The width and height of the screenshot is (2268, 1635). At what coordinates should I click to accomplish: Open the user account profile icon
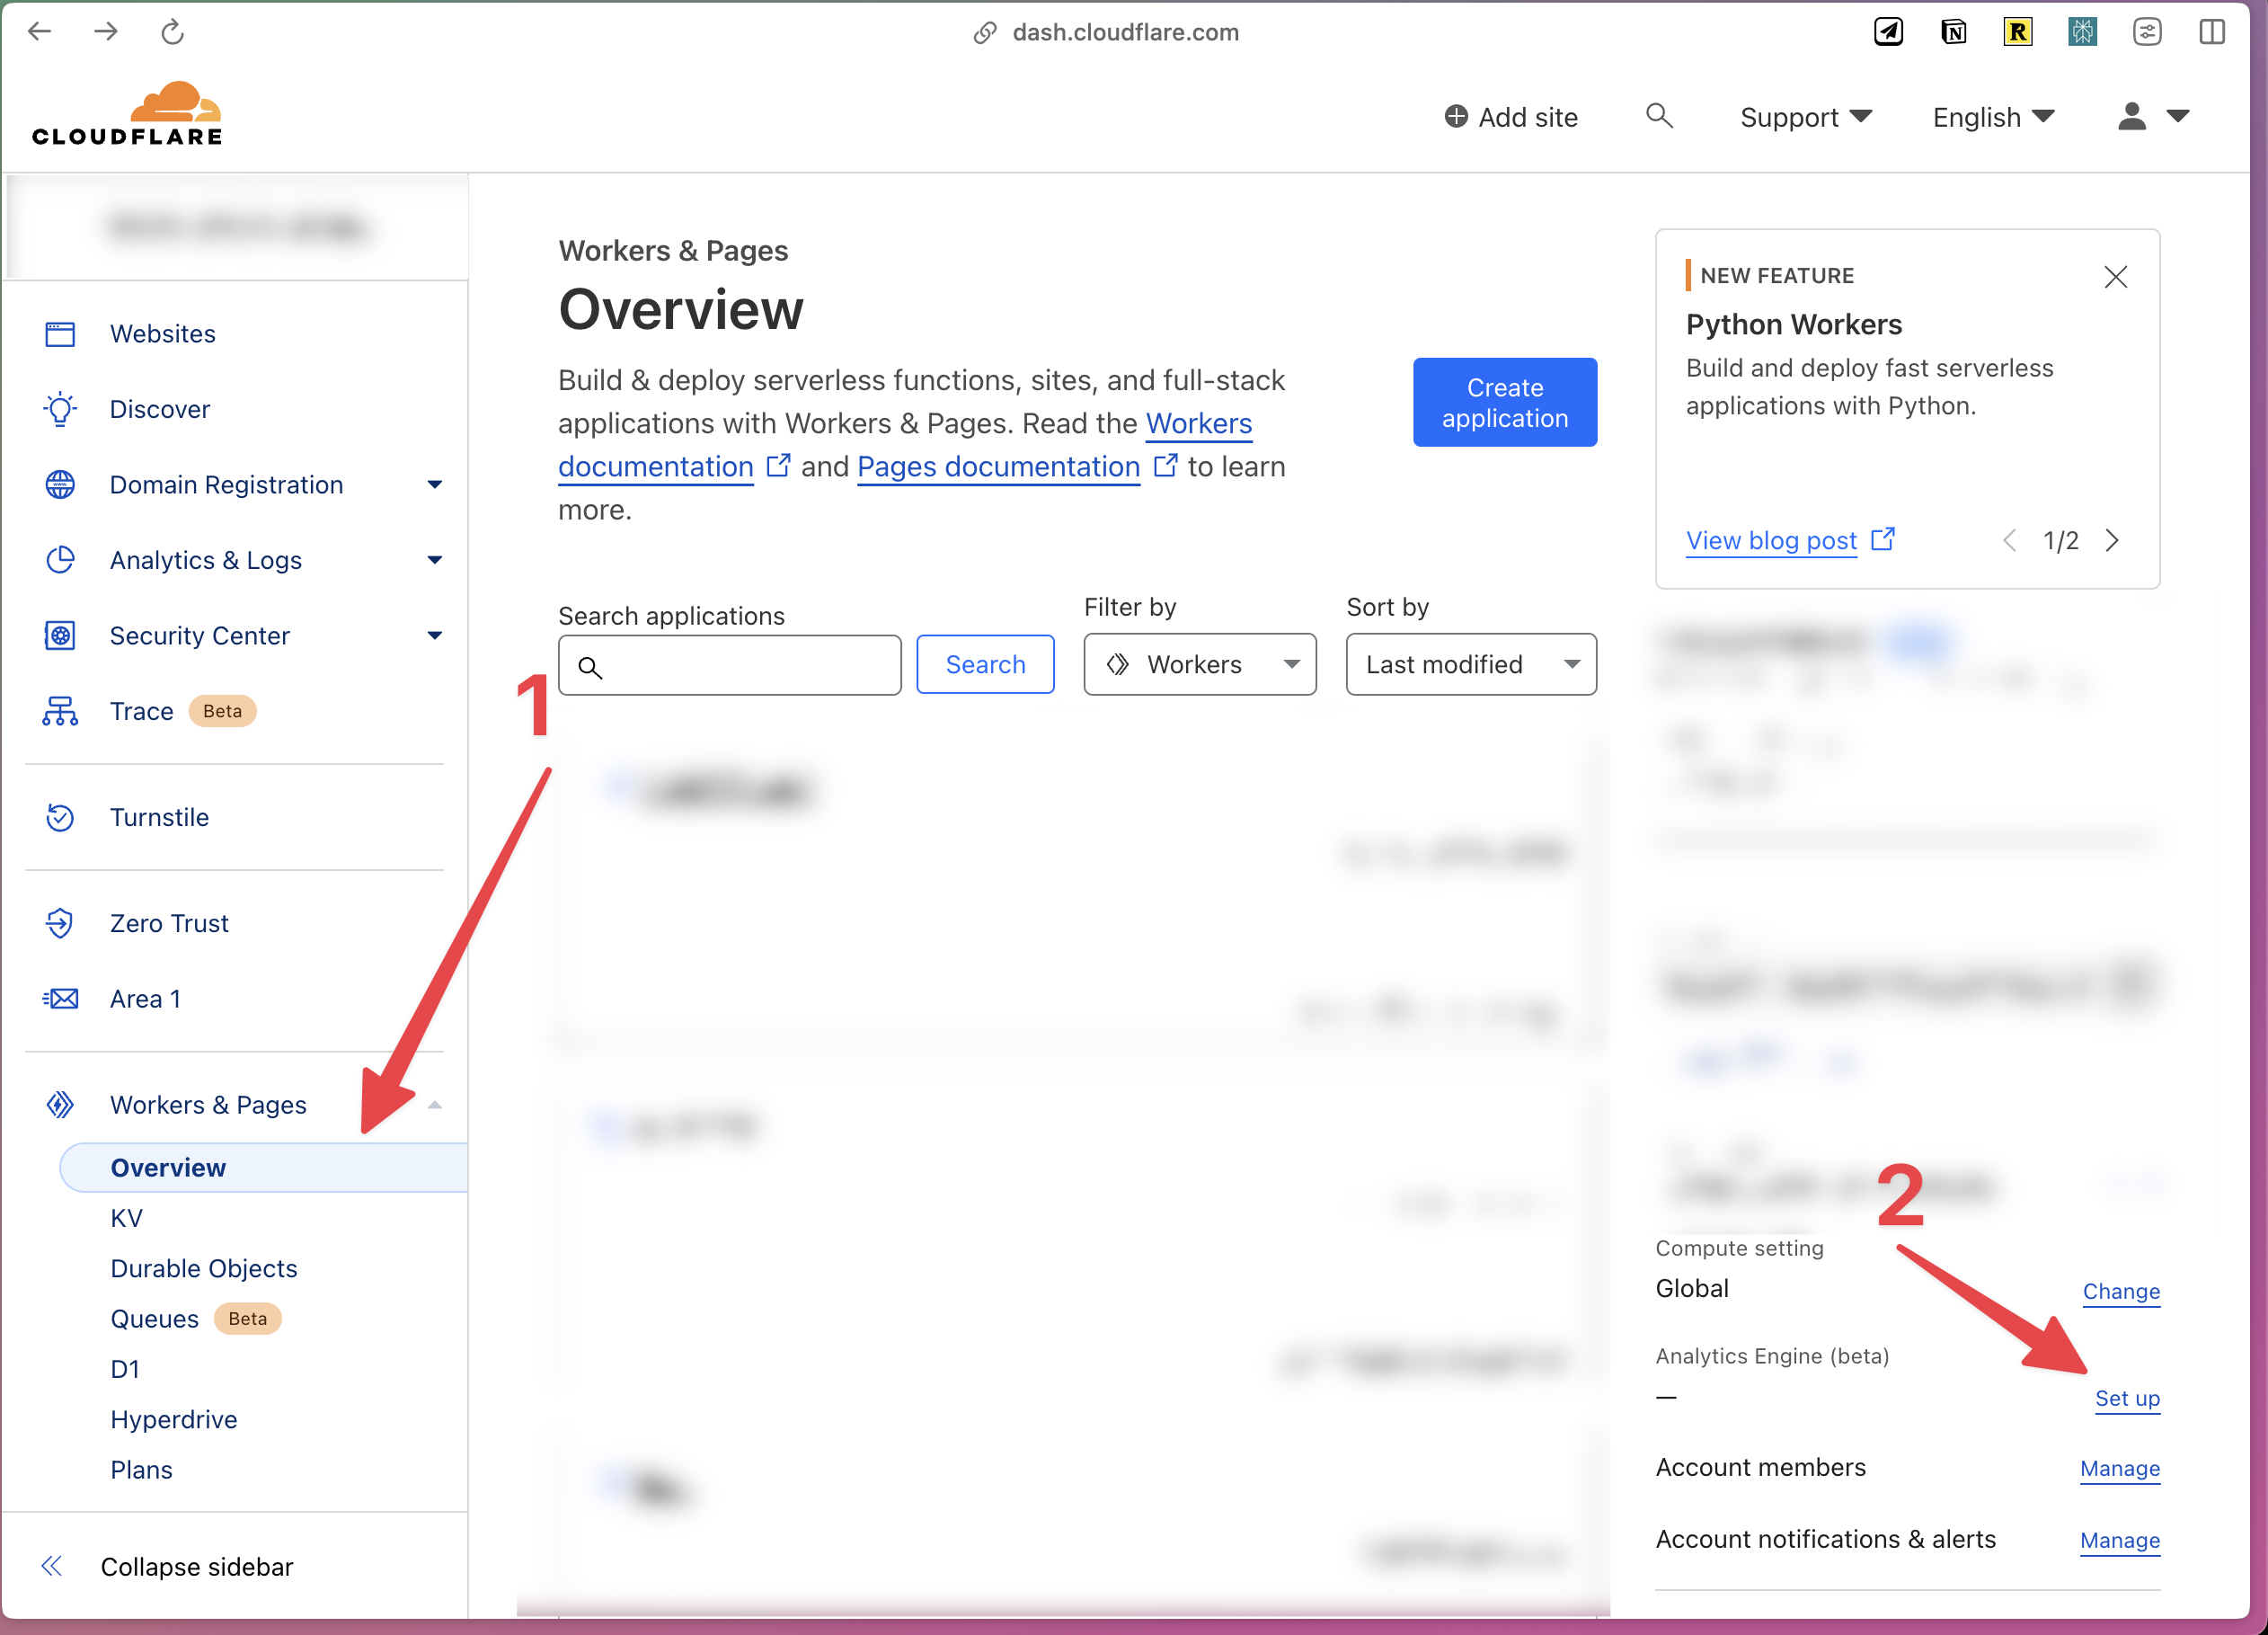coord(2131,116)
